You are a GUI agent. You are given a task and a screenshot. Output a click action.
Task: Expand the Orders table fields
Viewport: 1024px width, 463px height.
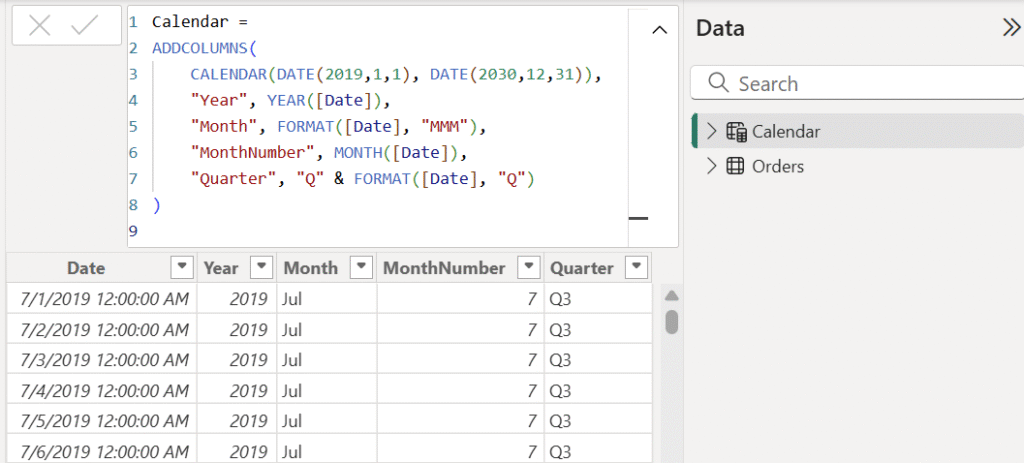(x=711, y=166)
